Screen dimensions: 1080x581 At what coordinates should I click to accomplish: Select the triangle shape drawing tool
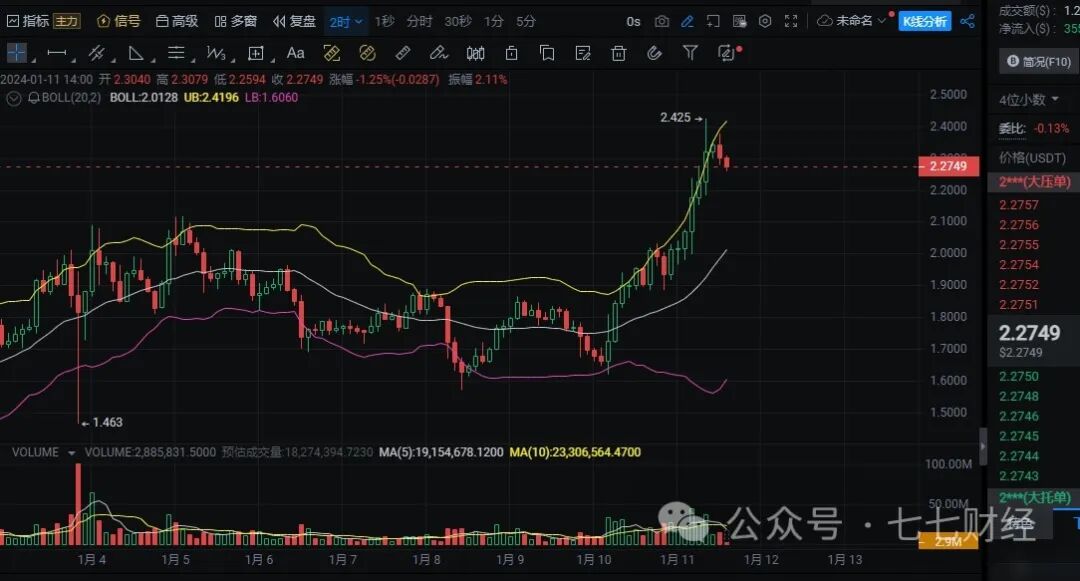click(136, 53)
